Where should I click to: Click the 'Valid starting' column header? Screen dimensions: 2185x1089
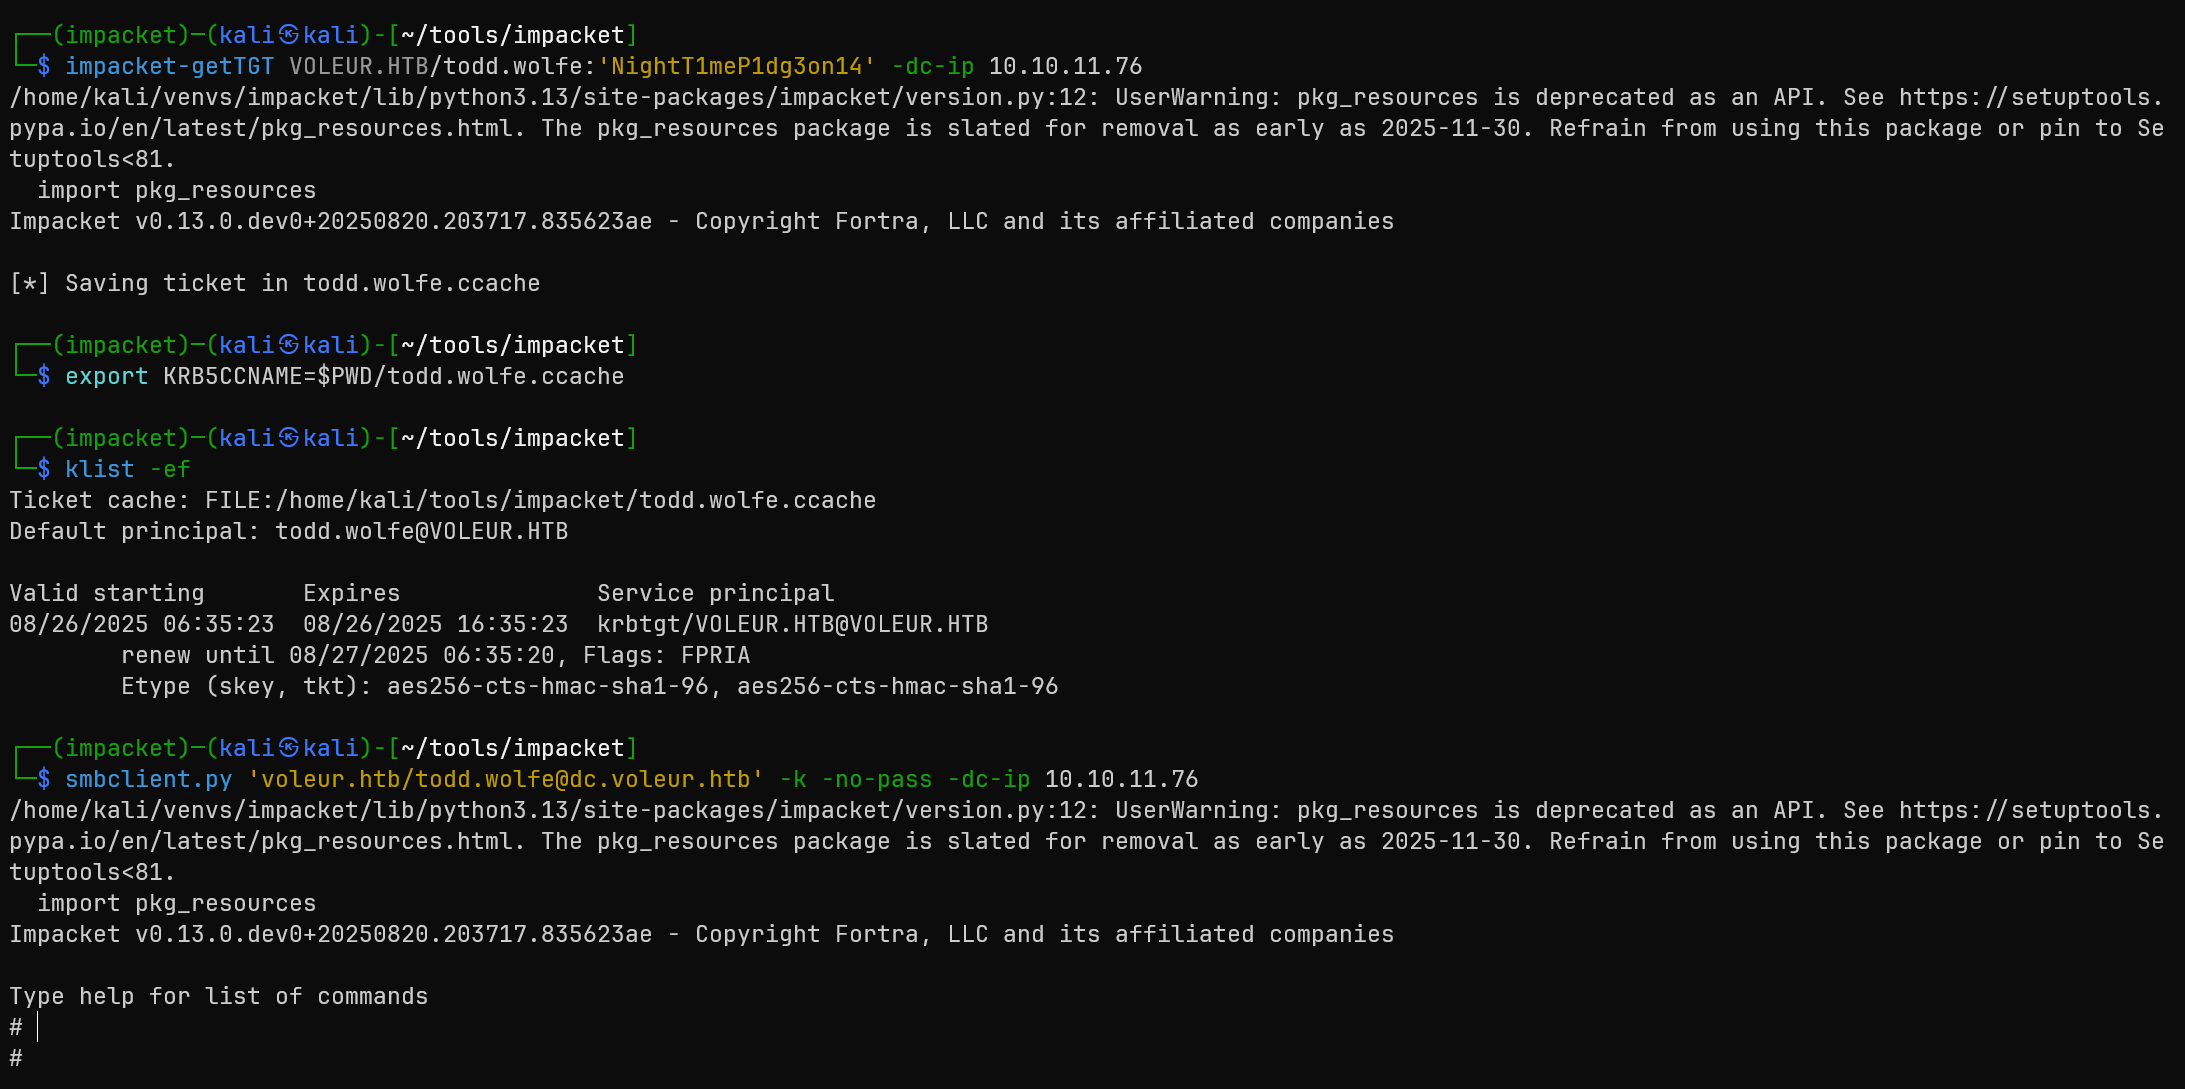point(107,593)
